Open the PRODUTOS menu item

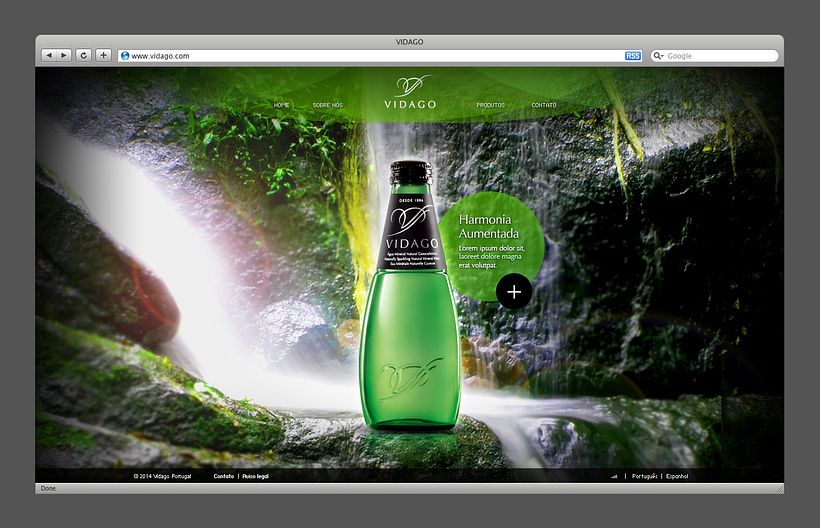coord(491,105)
